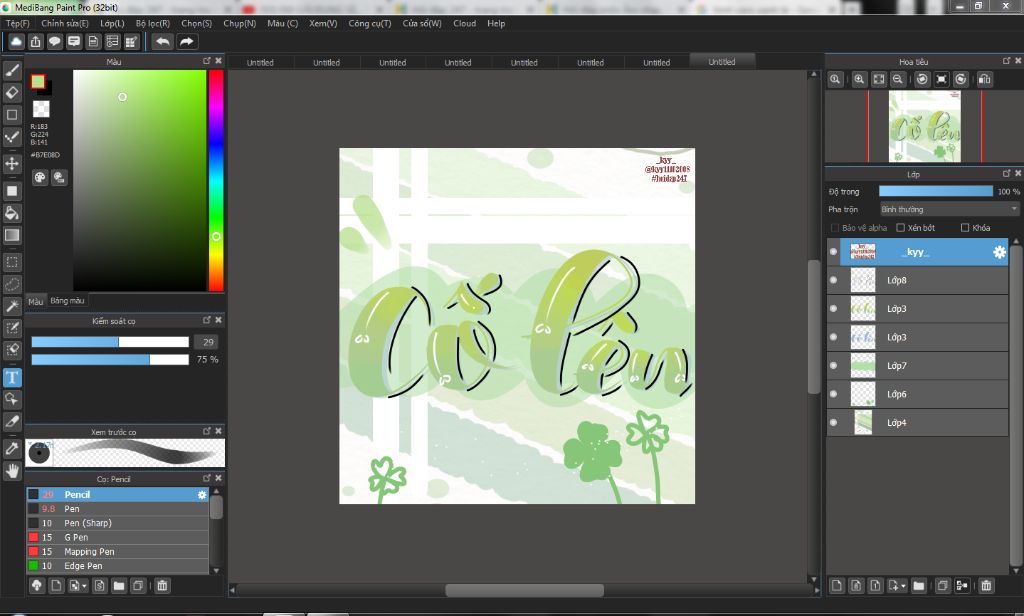Image resolution: width=1024 pixels, height=616 pixels.
Task: Select the Gradient tool
Action: click(x=12, y=235)
